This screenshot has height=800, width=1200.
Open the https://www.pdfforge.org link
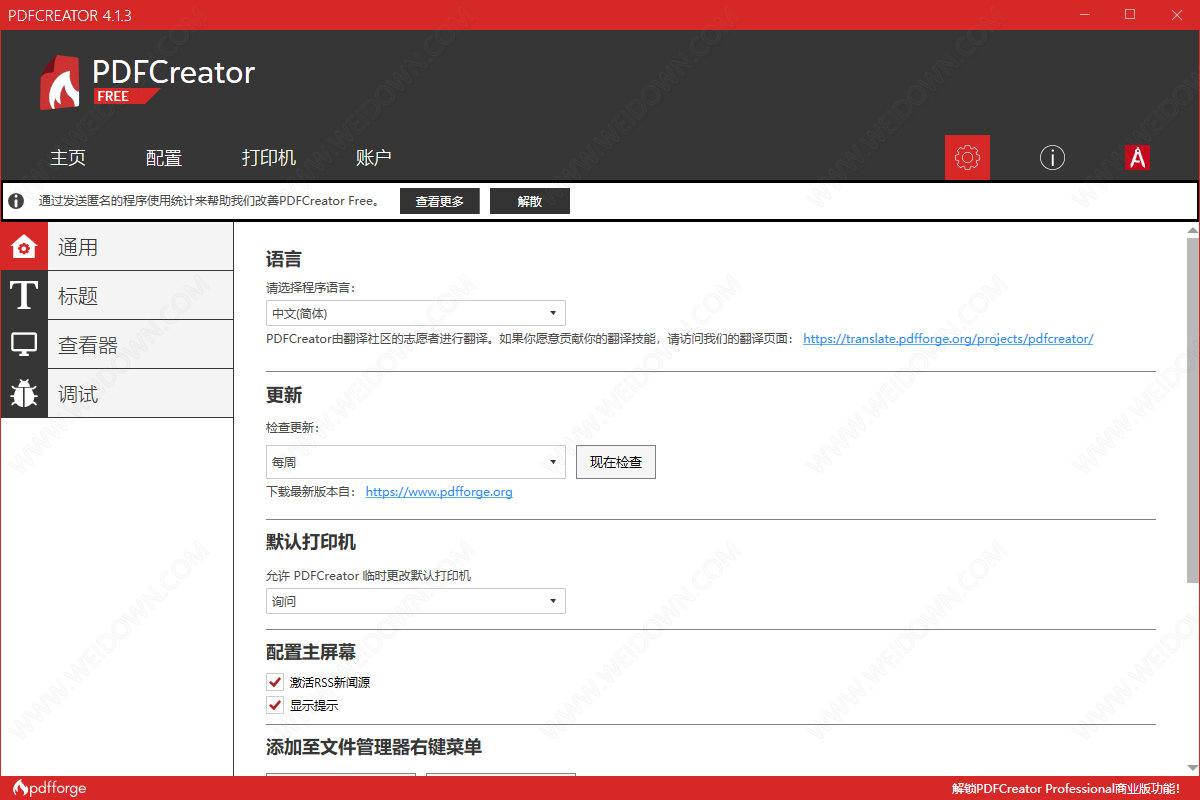tap(439, 492)
